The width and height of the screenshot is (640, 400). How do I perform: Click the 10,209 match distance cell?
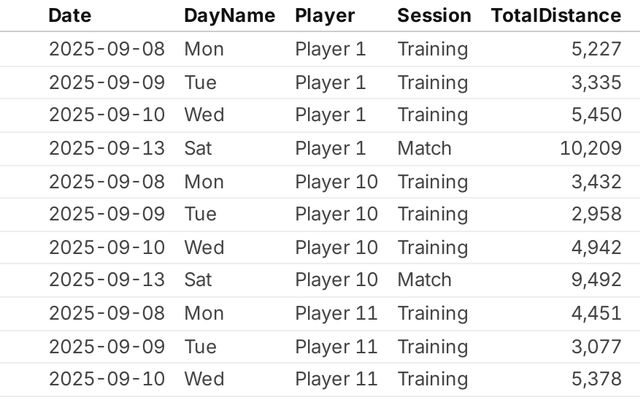(x=590, y=148)
